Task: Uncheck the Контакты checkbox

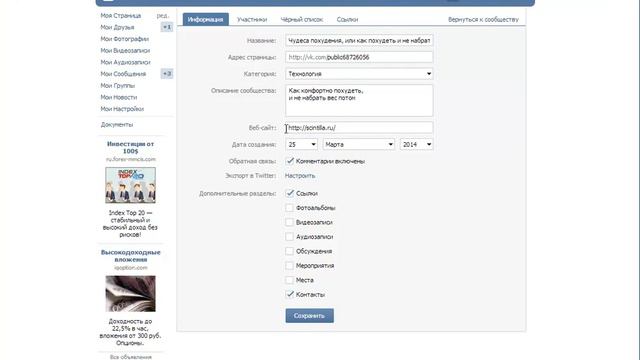Action: [289, 294]
